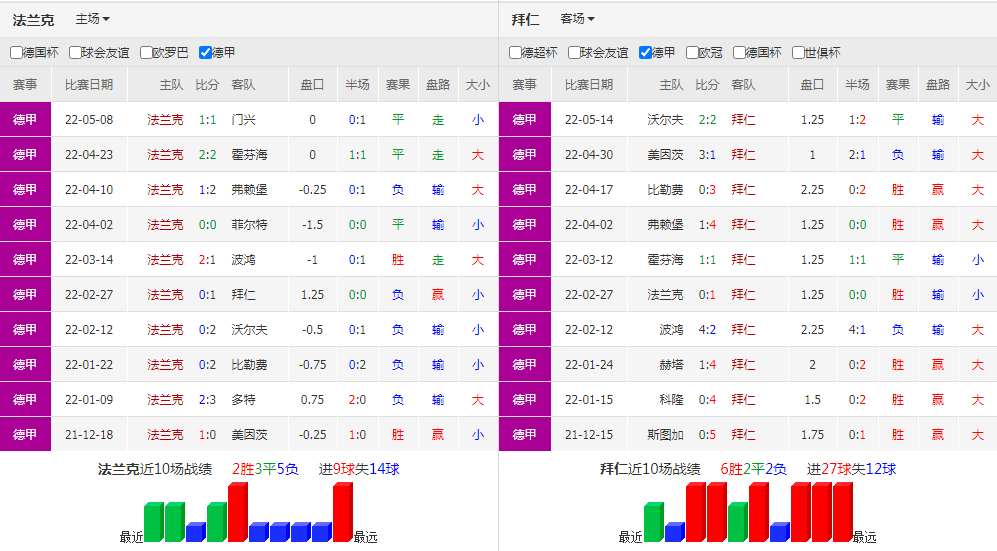Uncheck the 德甲 checkbox under 拜仁

coord(645,53)
